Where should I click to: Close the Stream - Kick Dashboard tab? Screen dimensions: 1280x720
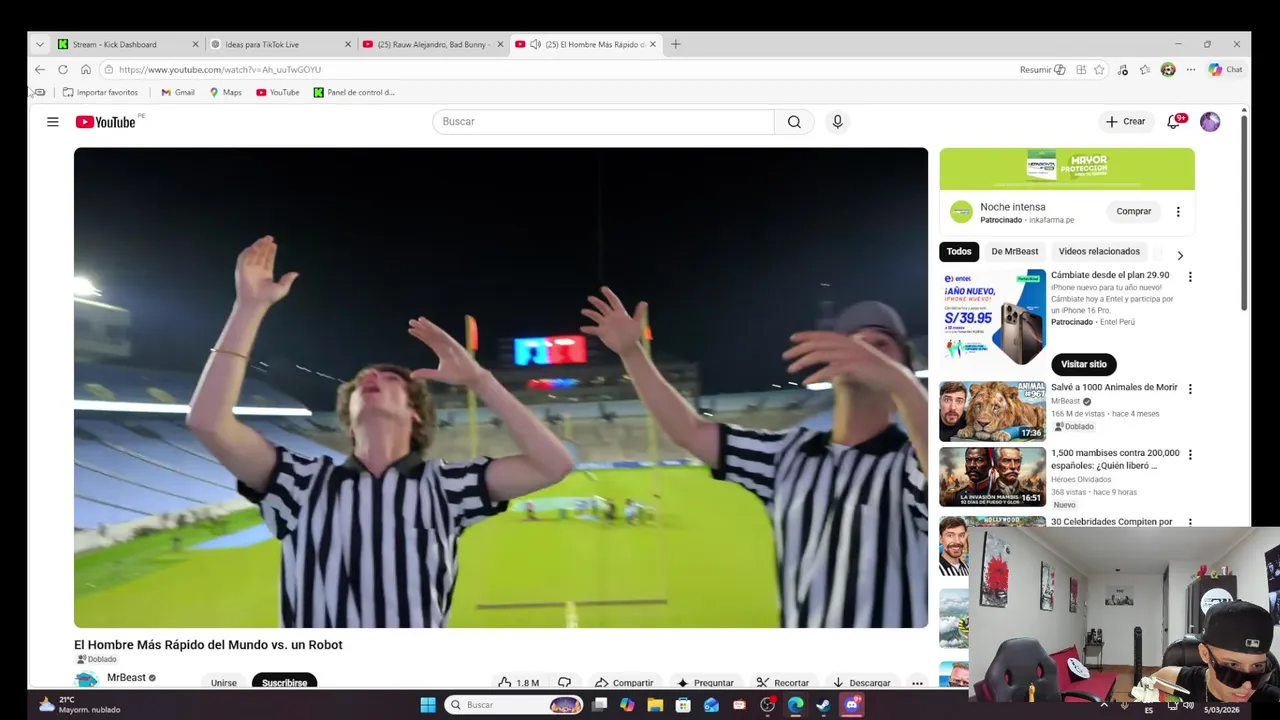pos(195,44)
